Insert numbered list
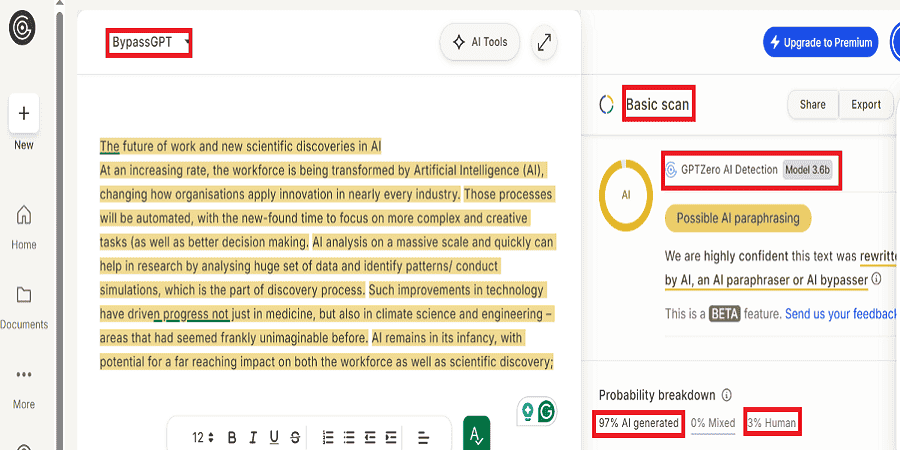The image size is (900, 450). [328, 437]
